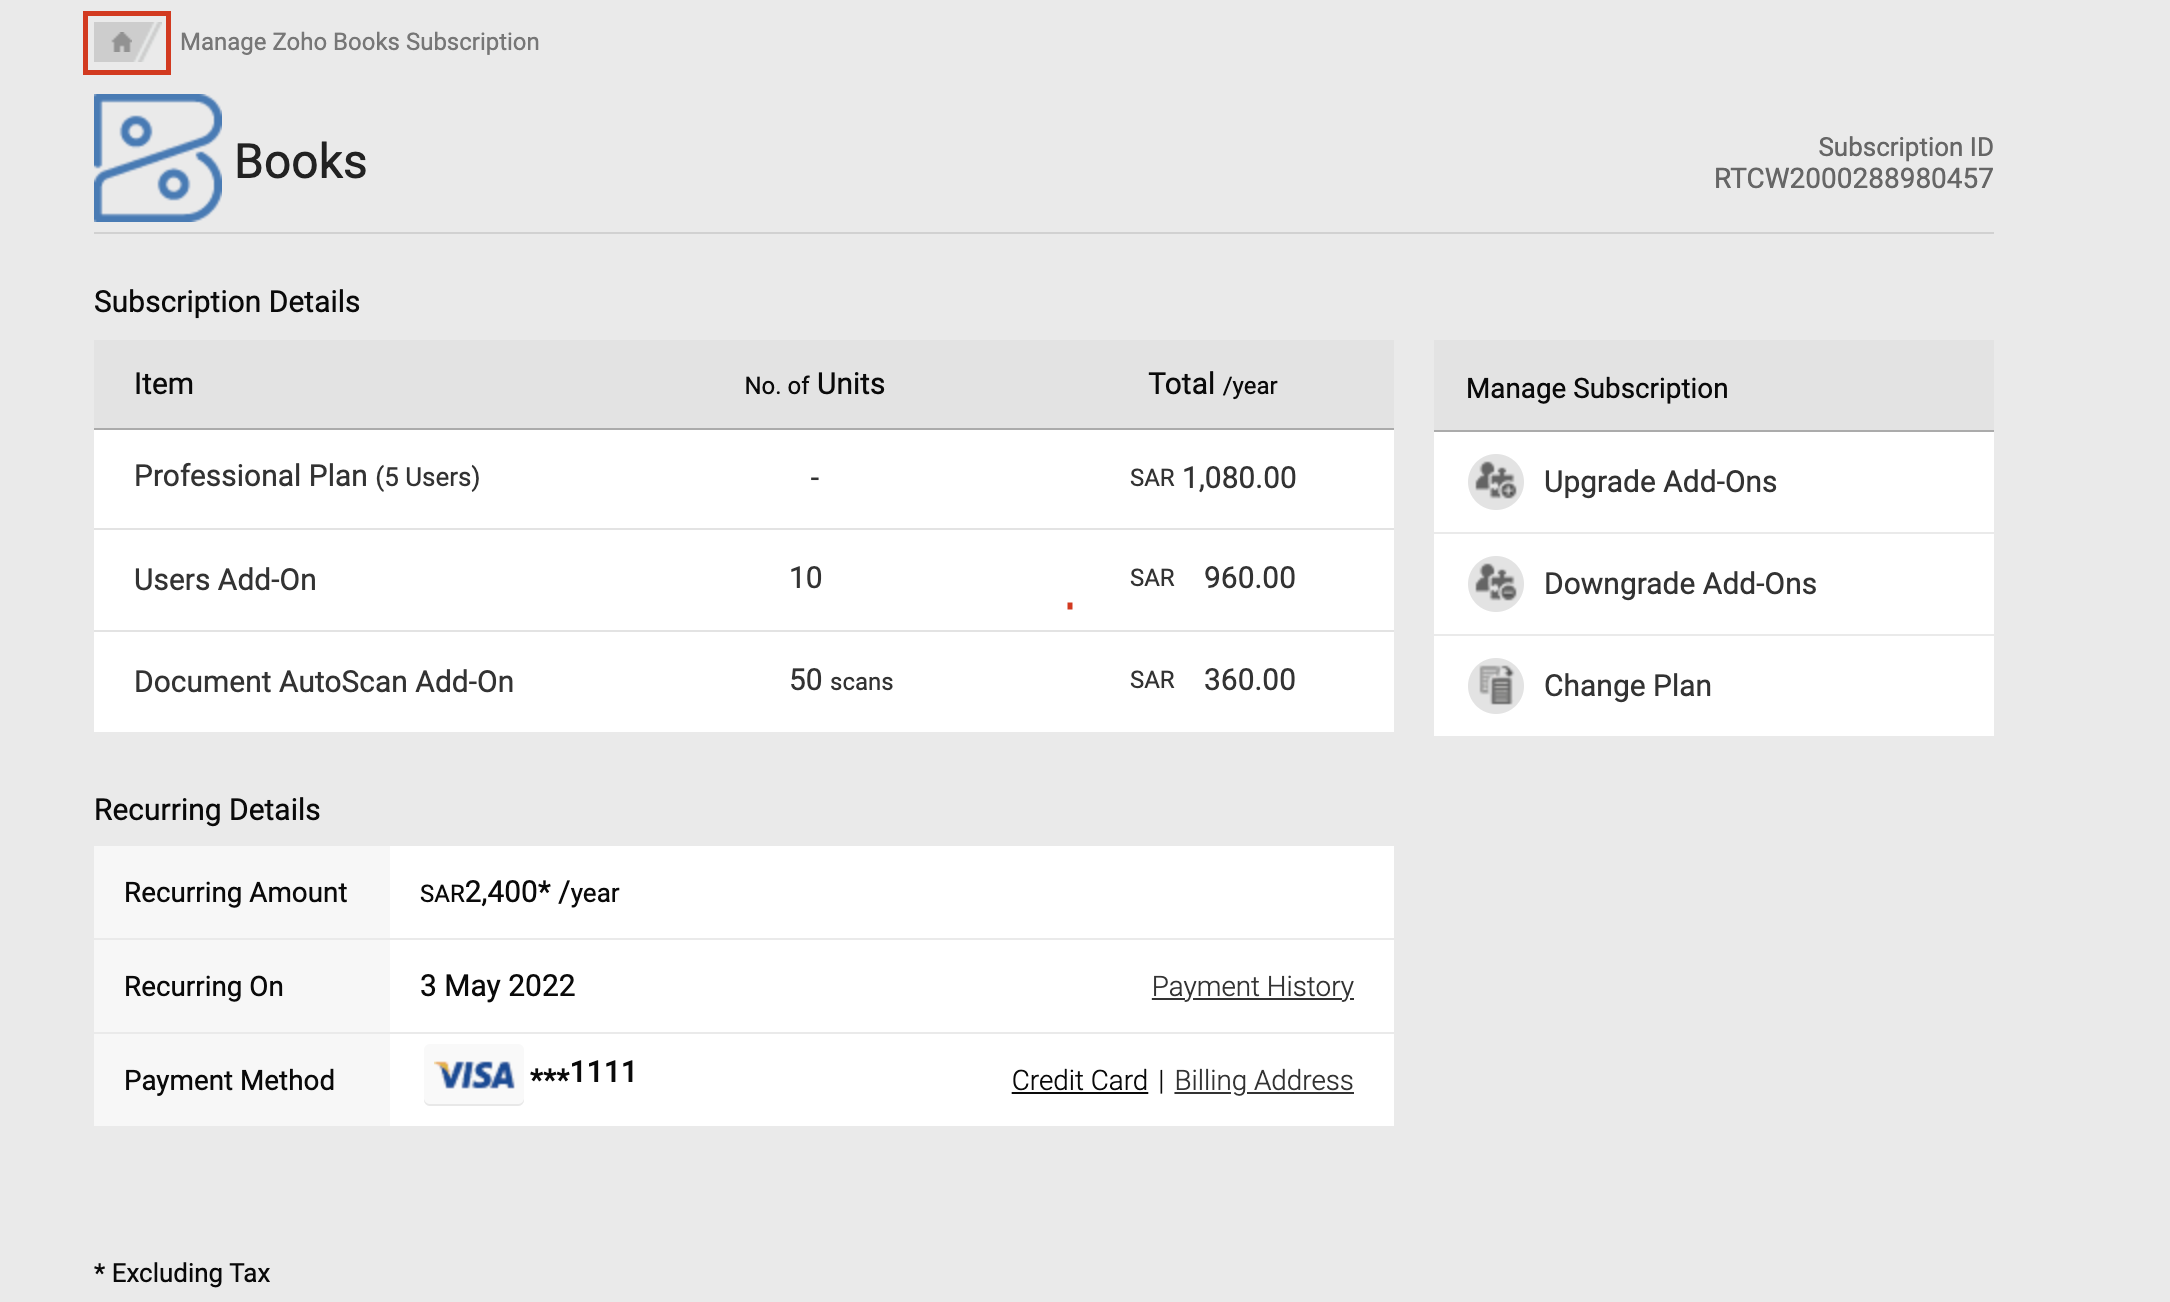Viewport: 2170px width, 1302px height.
Task: Open the Upgrade Add-Ons option
Action: 1660,482
